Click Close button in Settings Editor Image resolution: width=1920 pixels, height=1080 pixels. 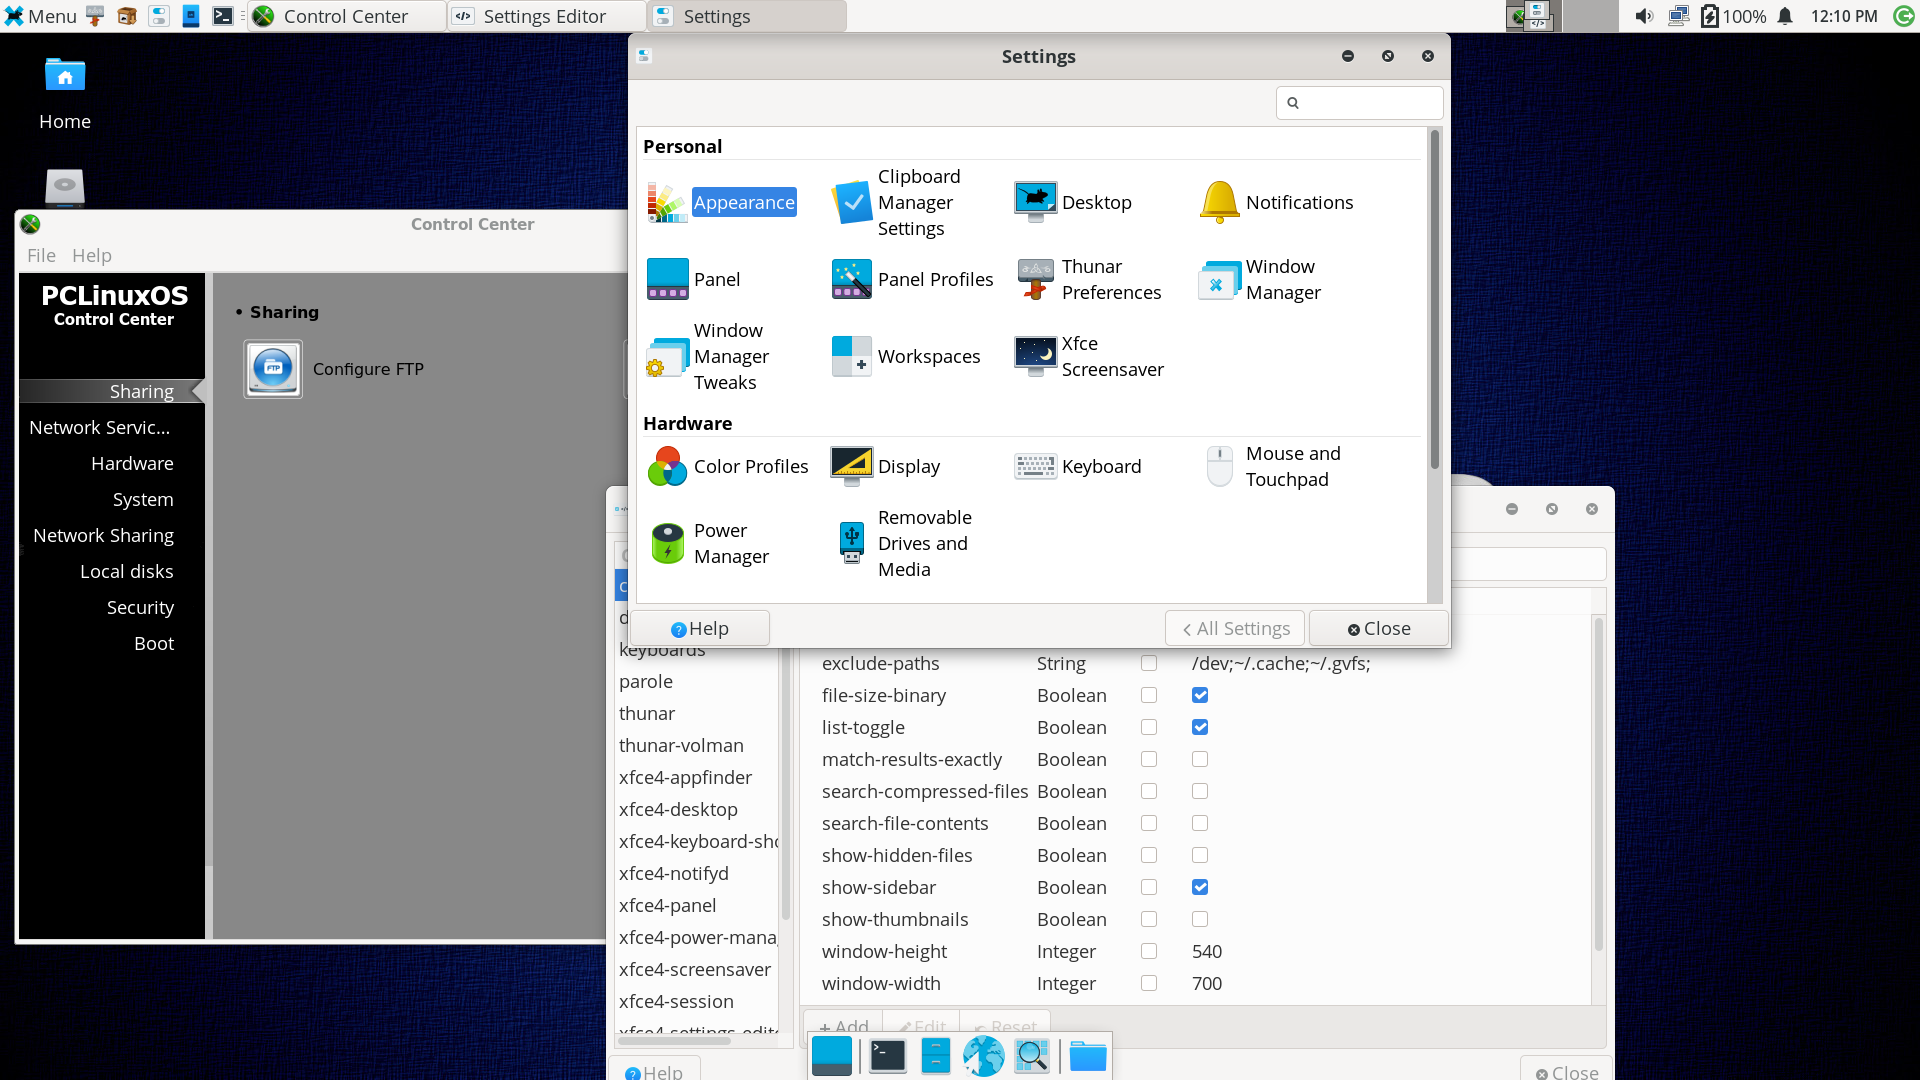[1567, 1071]
